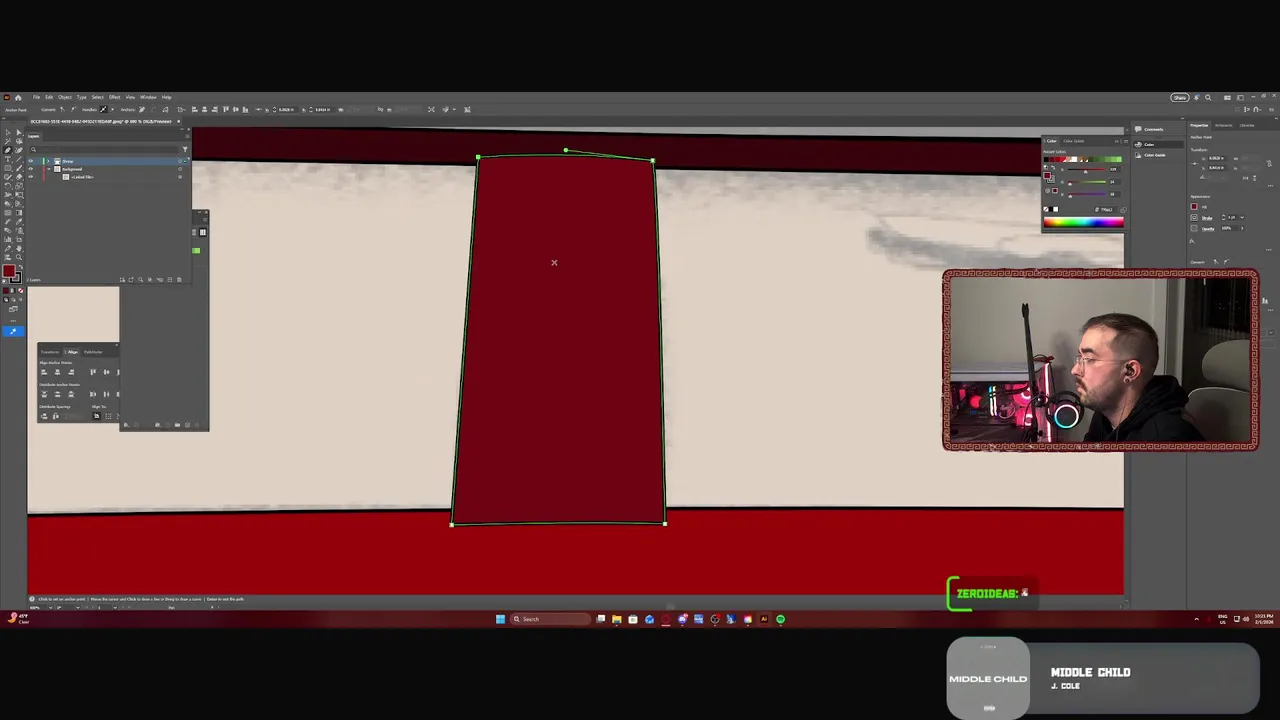1280x720 pixels.
Task: Select the Rectangle tool
Action: point(8,168)
